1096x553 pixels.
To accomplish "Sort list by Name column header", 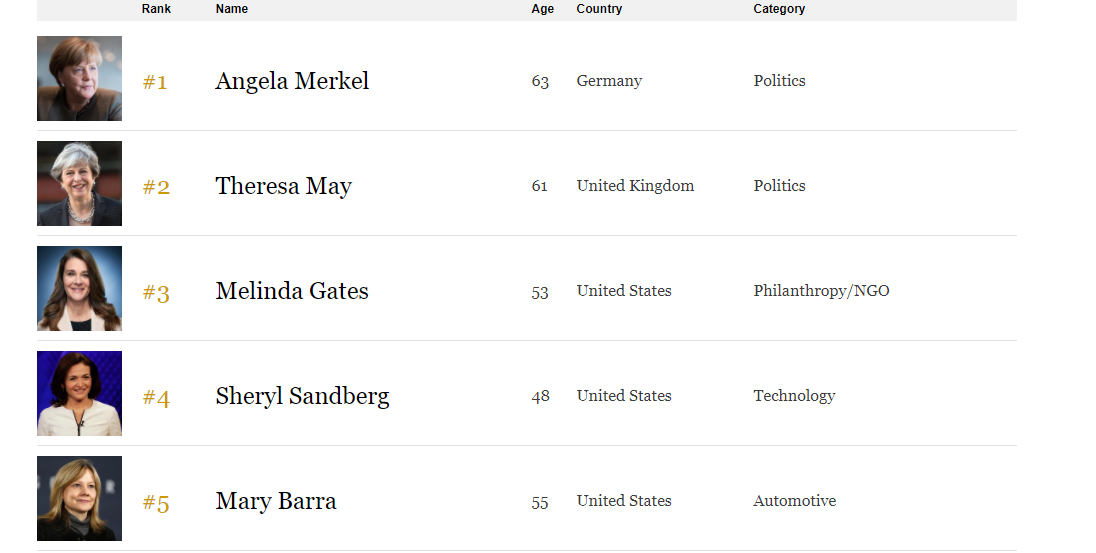I will point(232,9).
